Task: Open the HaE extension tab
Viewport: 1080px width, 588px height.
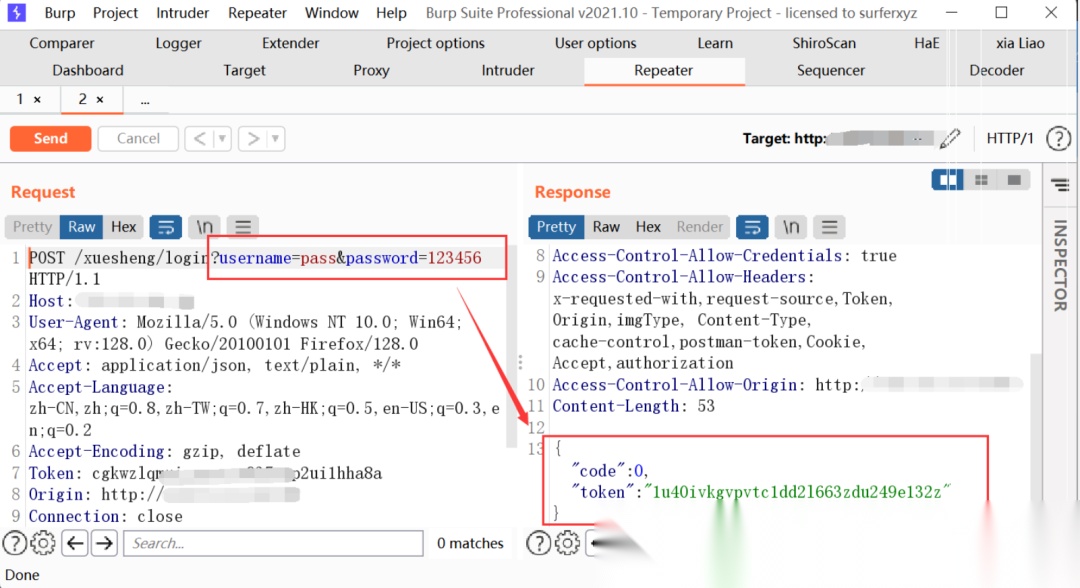Action: point(926,43)
